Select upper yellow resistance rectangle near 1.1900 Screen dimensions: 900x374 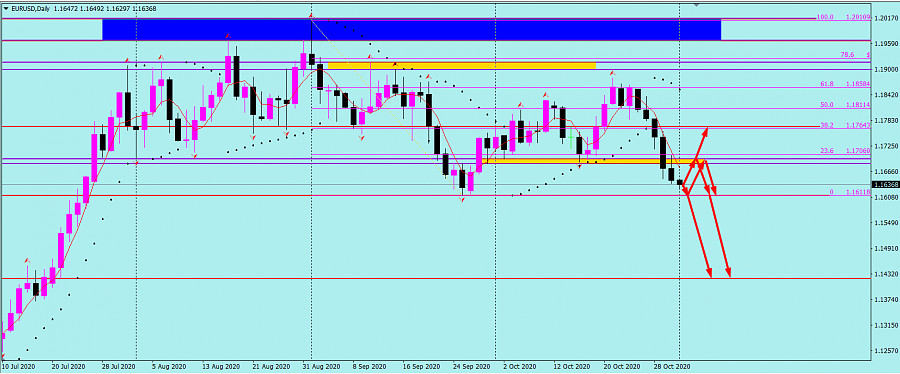pyautogui.click(x=462, y=66)
